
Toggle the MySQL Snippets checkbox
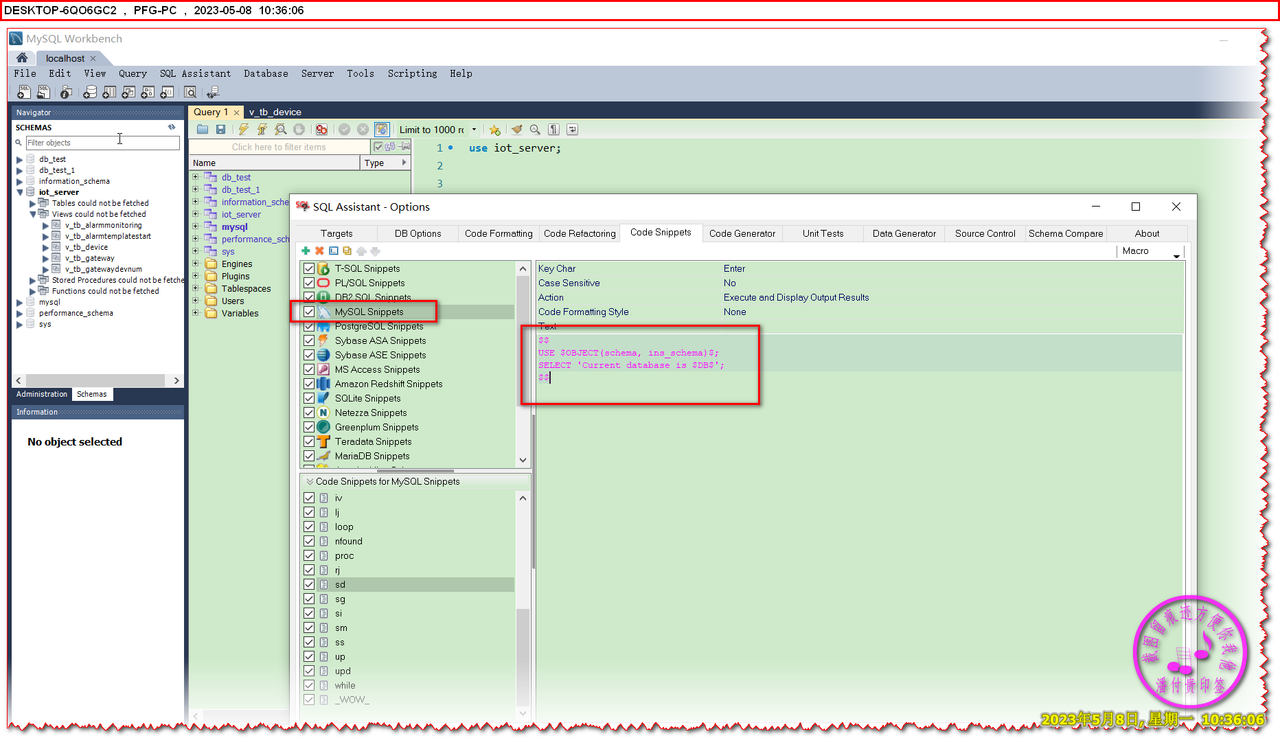pos(309,312)
